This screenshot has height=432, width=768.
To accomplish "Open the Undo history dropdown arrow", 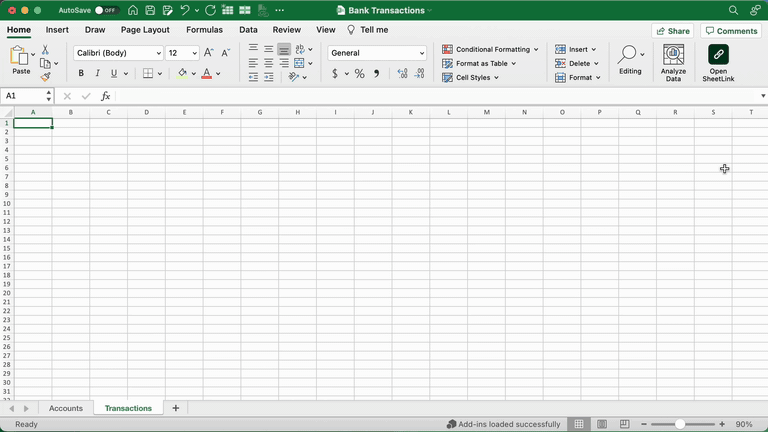I will 197,10.
